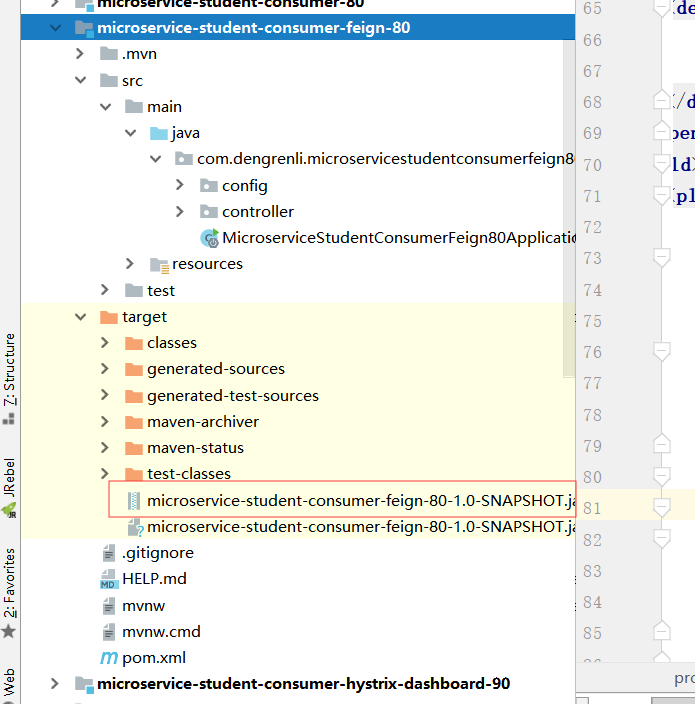This screenshot has width=695, height=704.
Task: Select the blue java source folder icon
Action: coord(158,133)
